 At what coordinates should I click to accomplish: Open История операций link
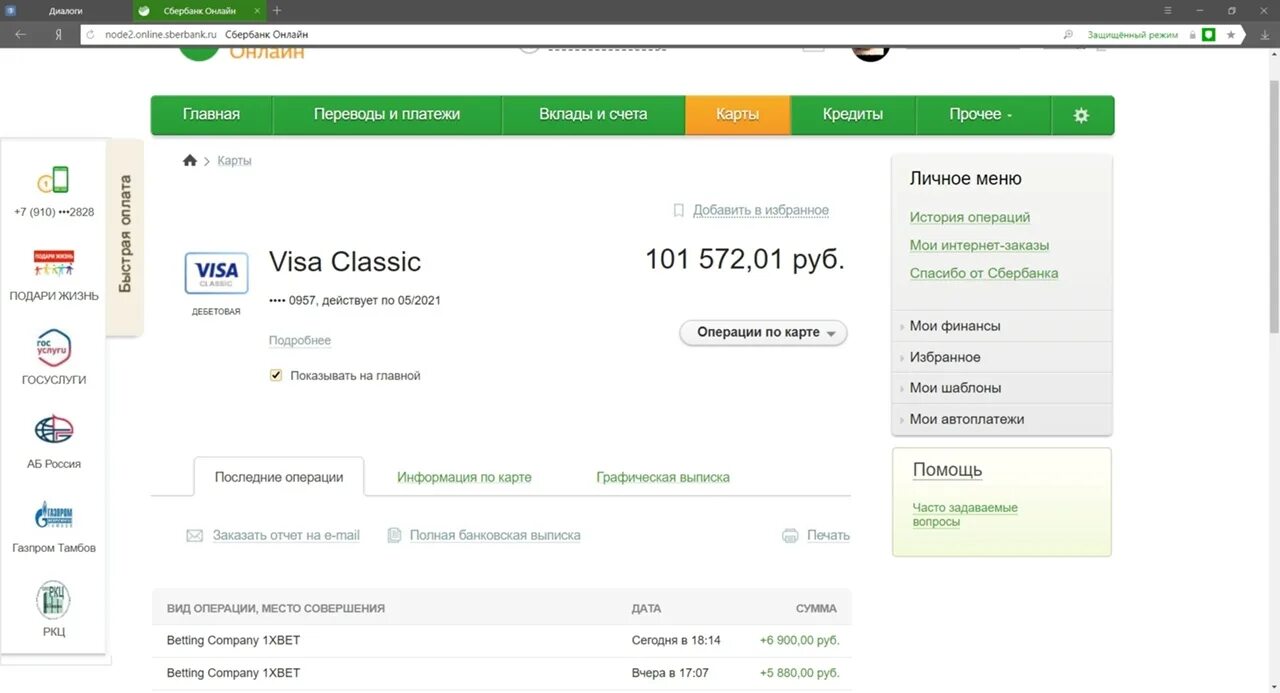970,217
